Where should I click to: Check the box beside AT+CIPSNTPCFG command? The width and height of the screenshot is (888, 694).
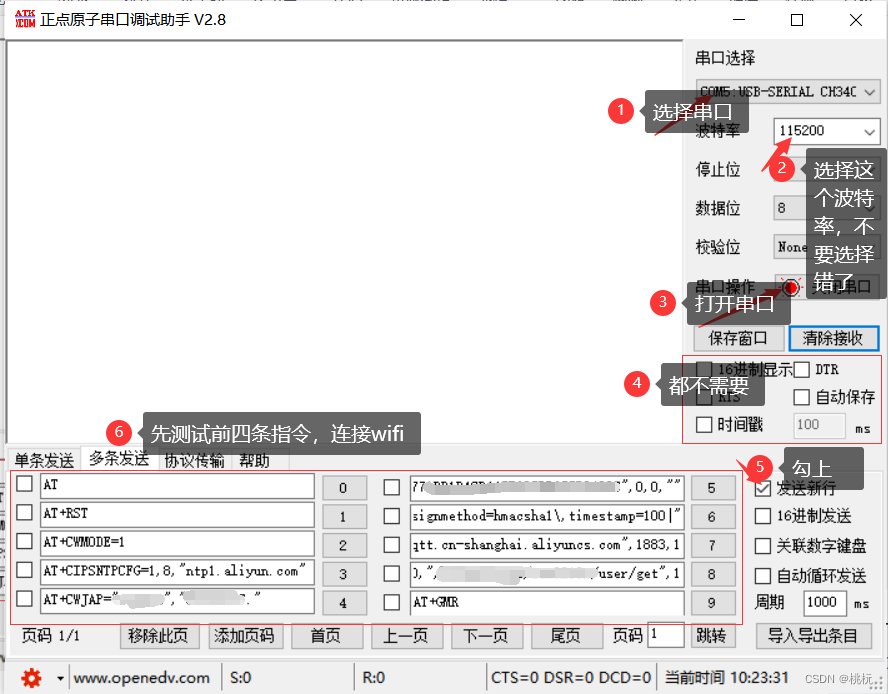tap(24, 570)
